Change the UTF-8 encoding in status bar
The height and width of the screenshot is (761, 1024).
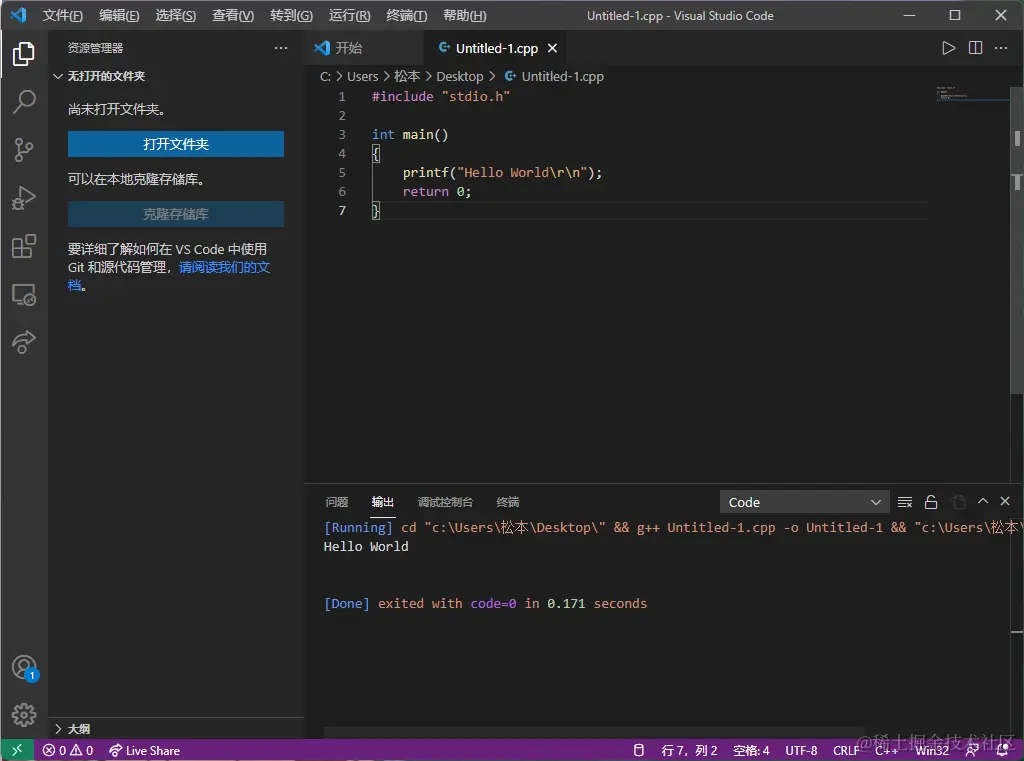click(x=801, y=750)
